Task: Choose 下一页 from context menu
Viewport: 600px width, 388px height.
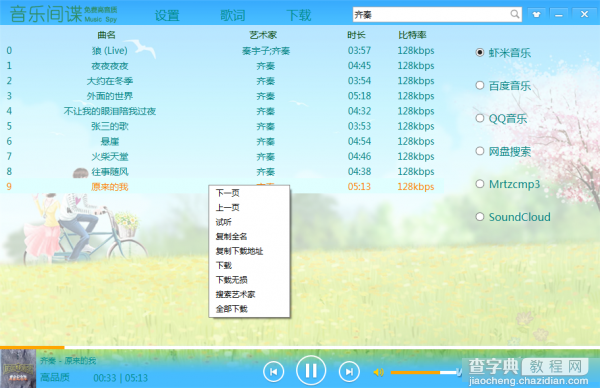Action: [x=249, y=193]
